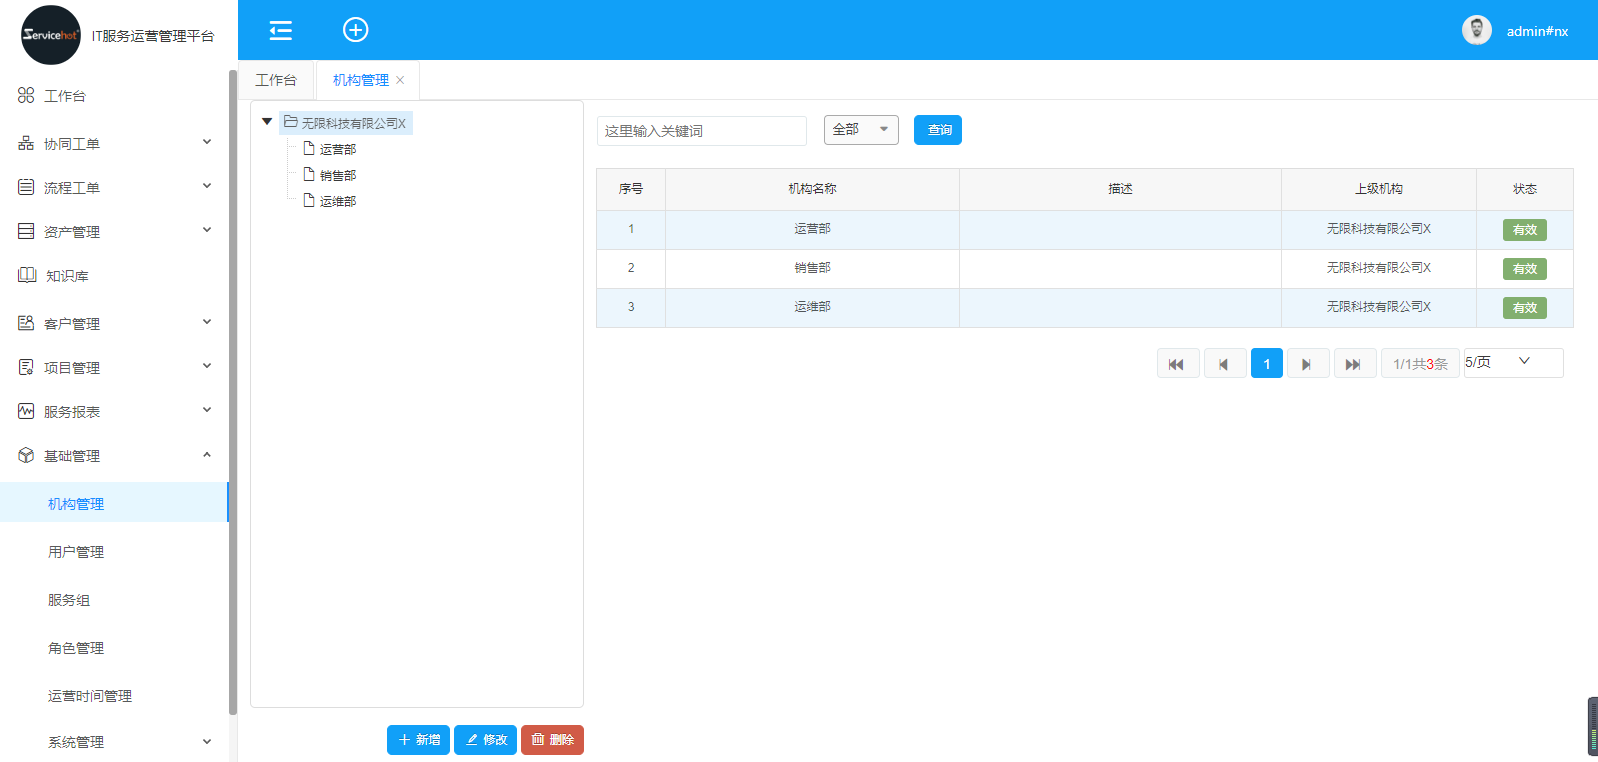Open the 全部 status filter dropdown

pyautogui.click(x=860, y=130)
